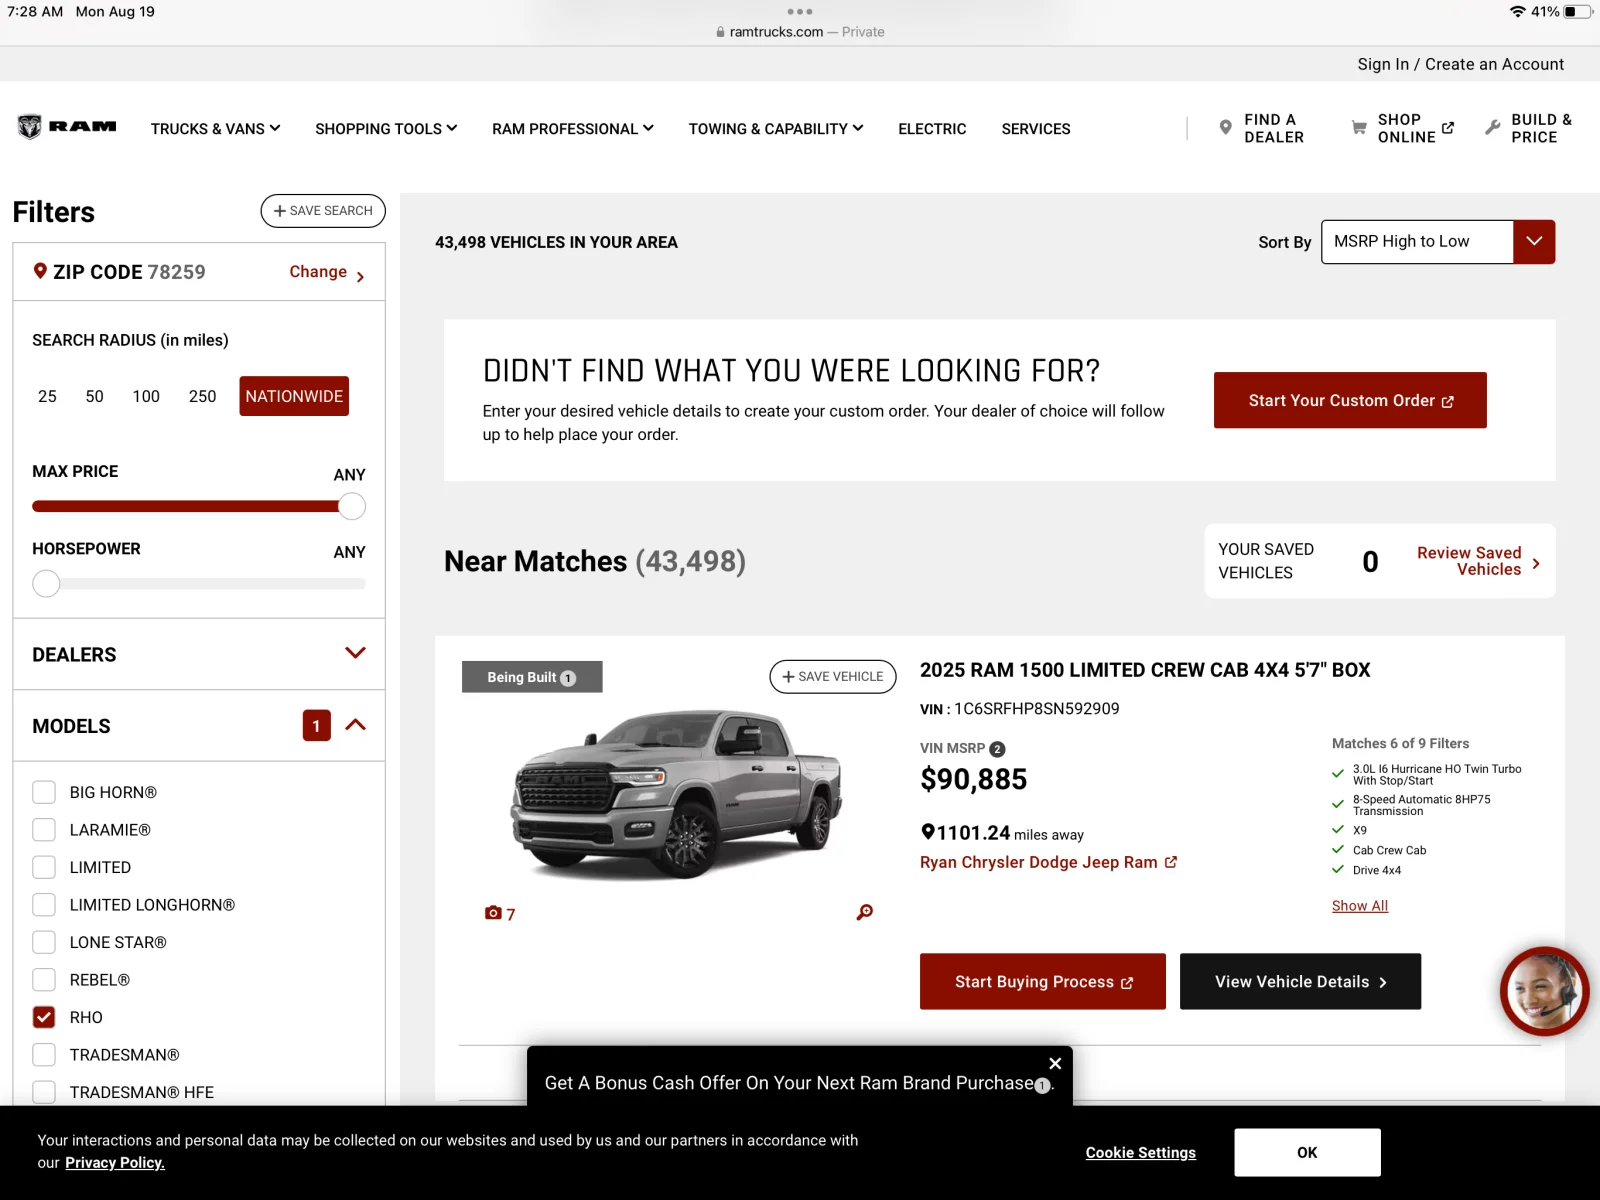Click the 2025 RAM 1500 Limited title
Image resolution: width=1600 pixels, height=1200 pixels.
point(1145,670)
